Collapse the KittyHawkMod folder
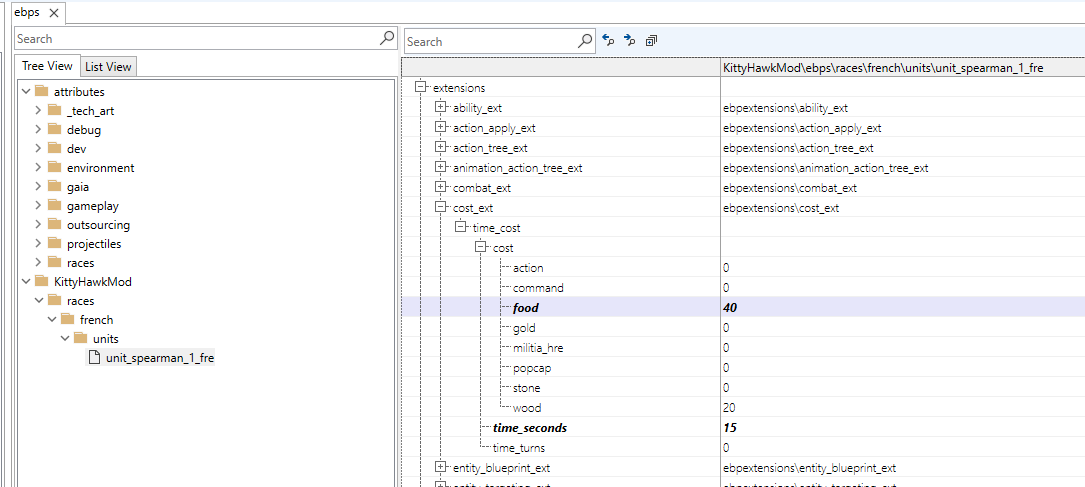Viewport: 1085px width, 487px height. tap(26, 282)
